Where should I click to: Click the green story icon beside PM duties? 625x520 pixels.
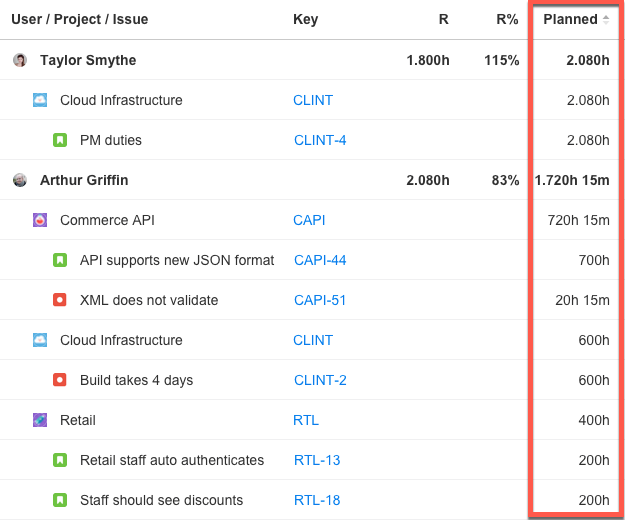pyautogui.click(x=60, y=140)
